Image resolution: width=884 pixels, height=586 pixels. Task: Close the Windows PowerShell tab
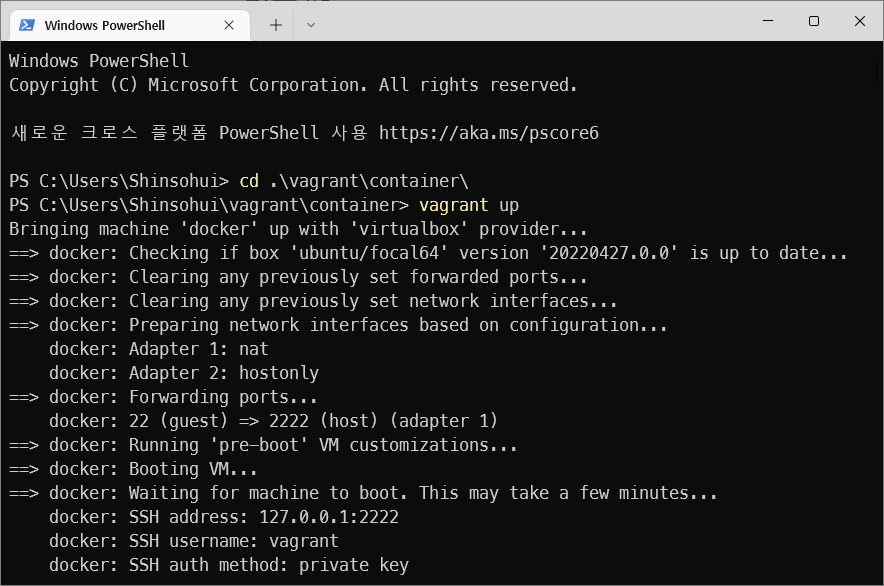click(228, 24)
